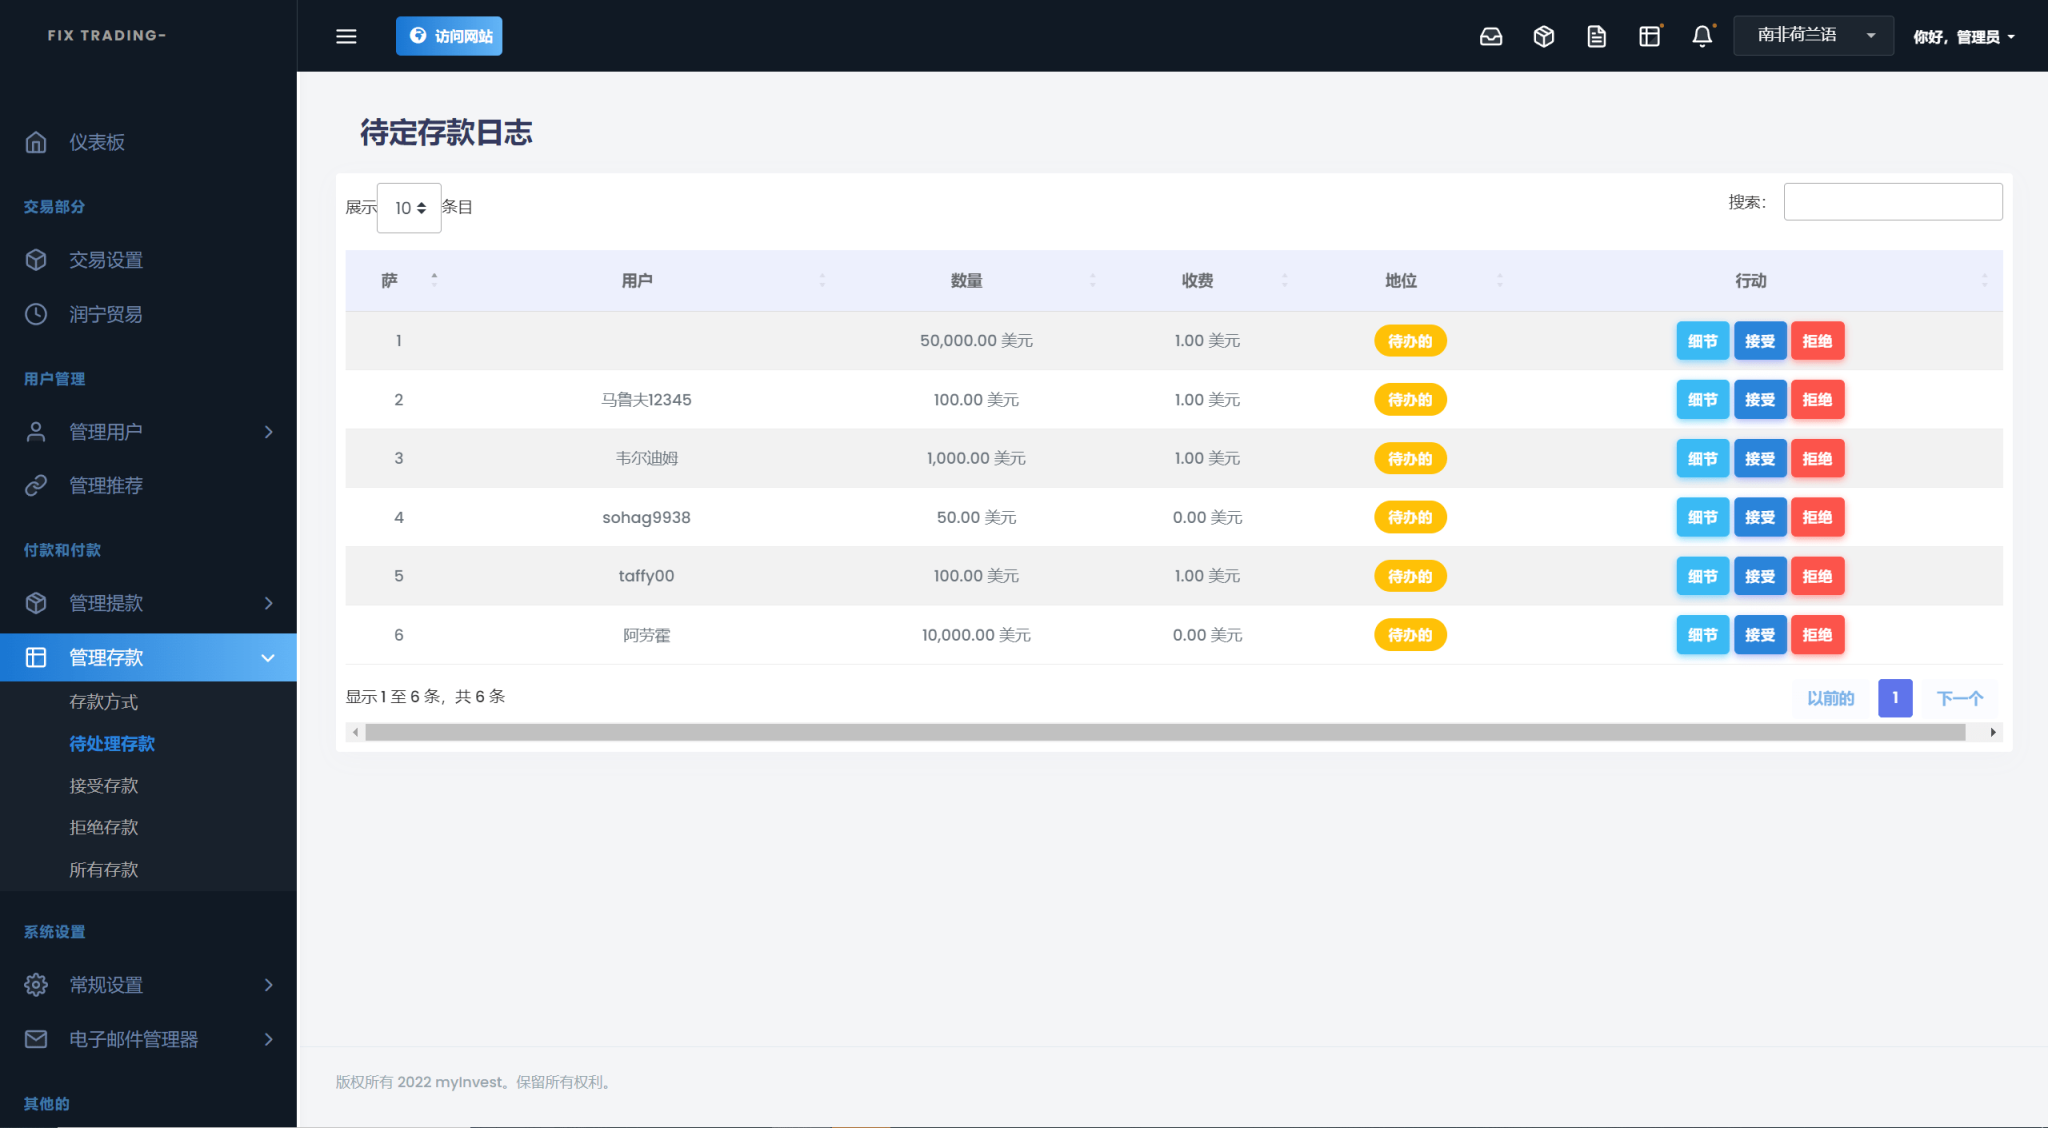The image size is (2048, 1128).
Task: Open the notification bell icon
Action: pyautogui.click(x=1702, y=36)
